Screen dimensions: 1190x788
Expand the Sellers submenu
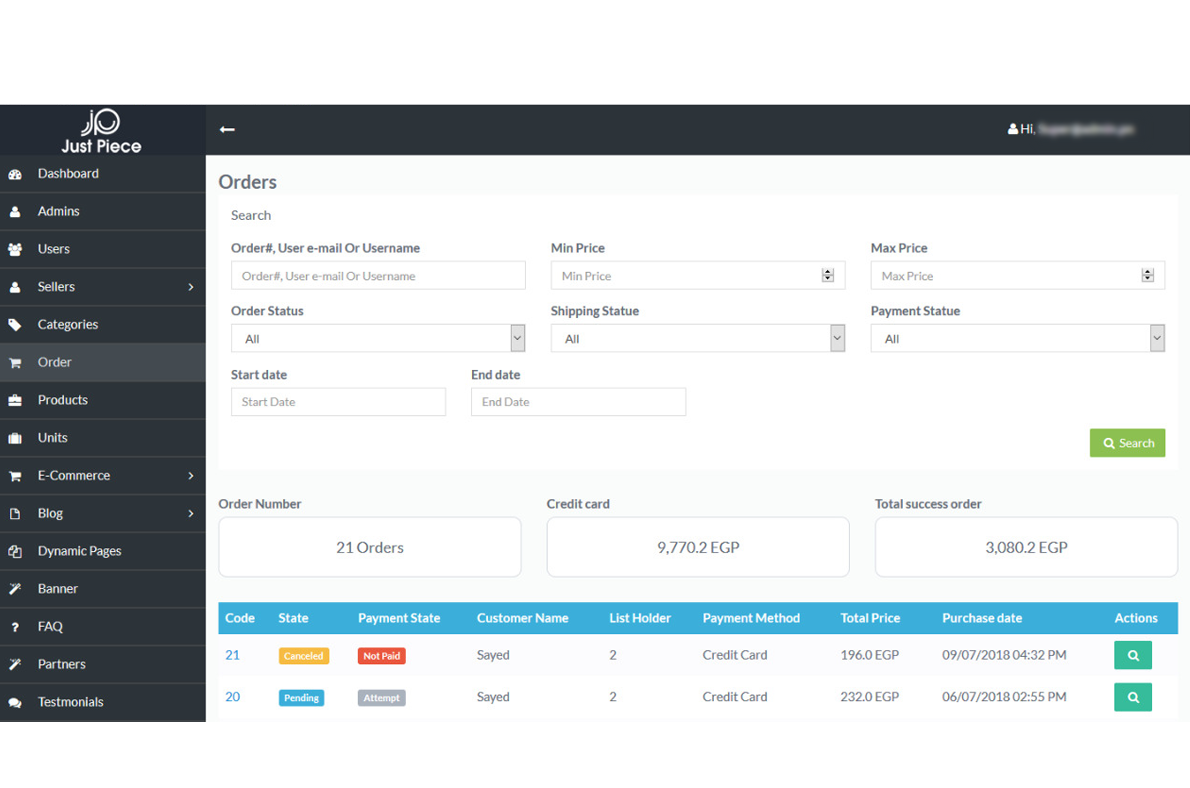190,287
